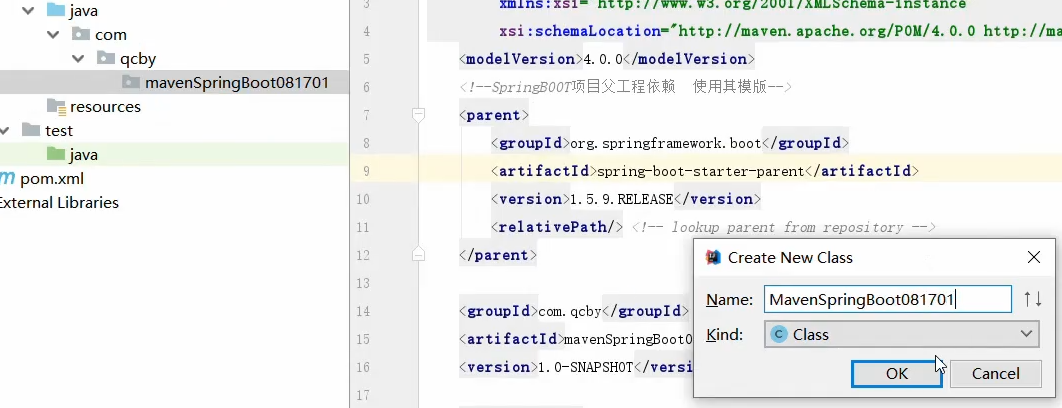Click the relativePath tag line
This screenshot has width=1062, height=408.
point(557,227)
